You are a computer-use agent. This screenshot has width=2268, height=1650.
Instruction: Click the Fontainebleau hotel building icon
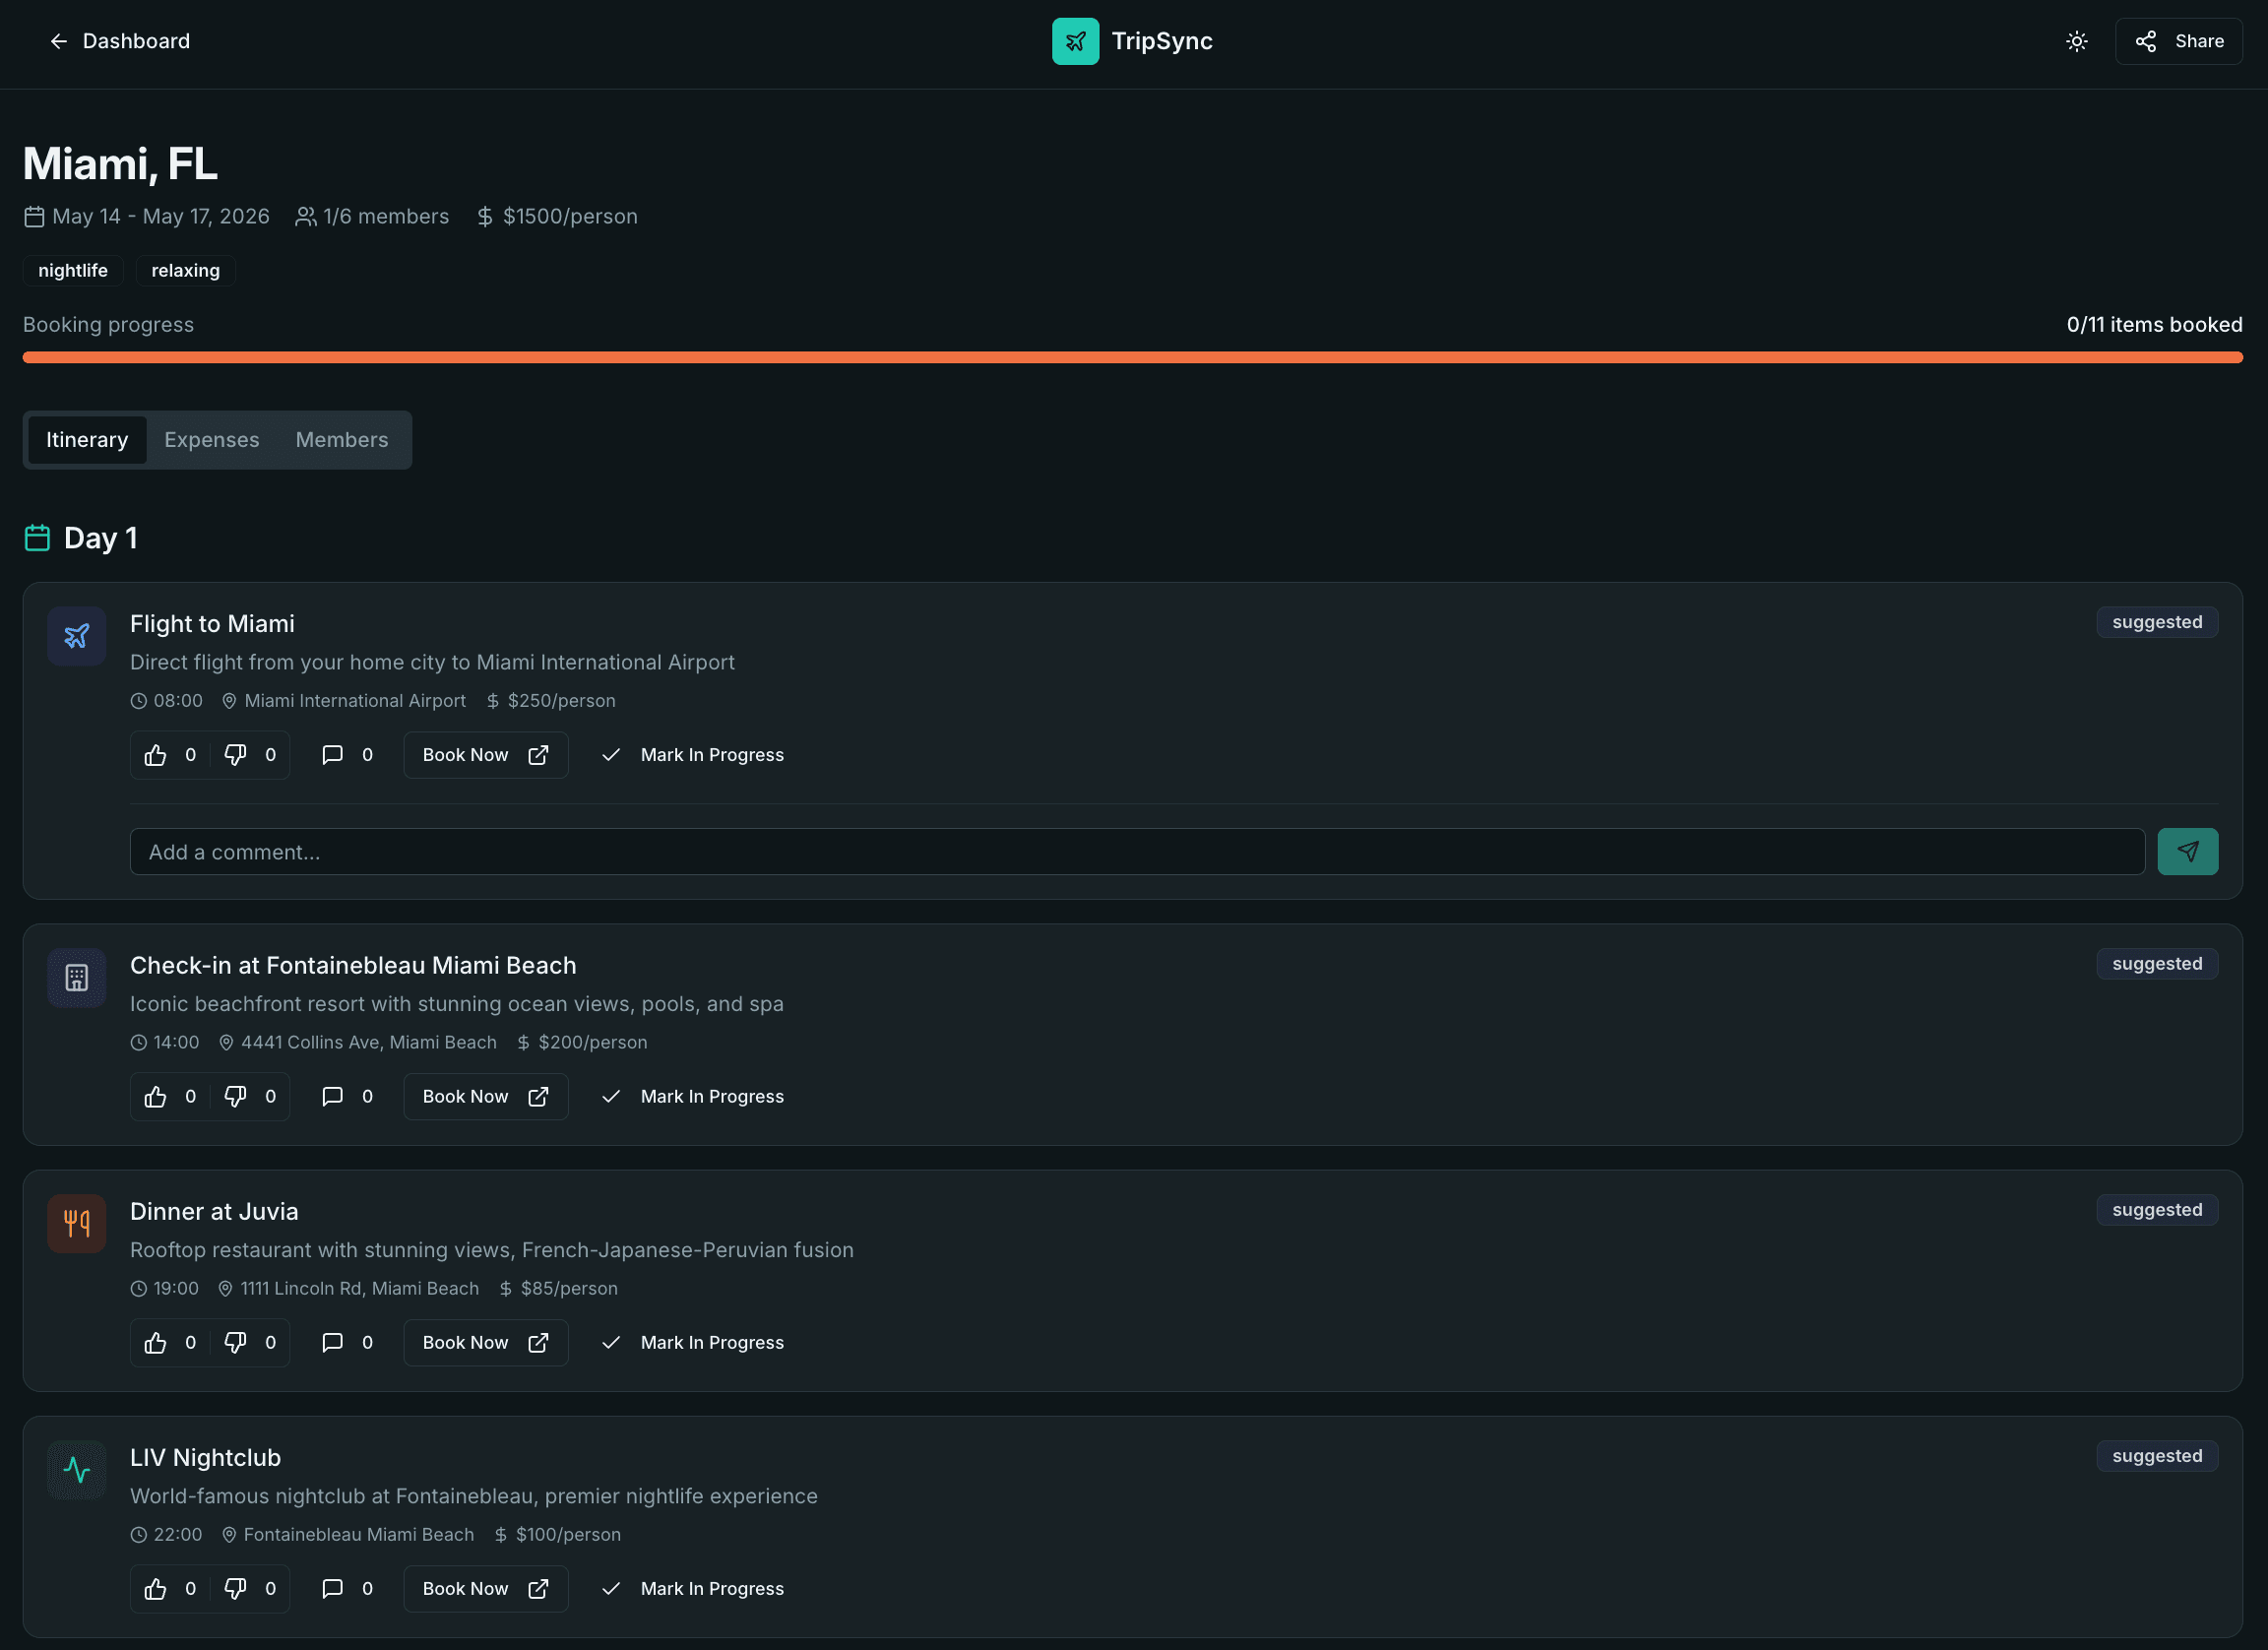click(77, 978)
